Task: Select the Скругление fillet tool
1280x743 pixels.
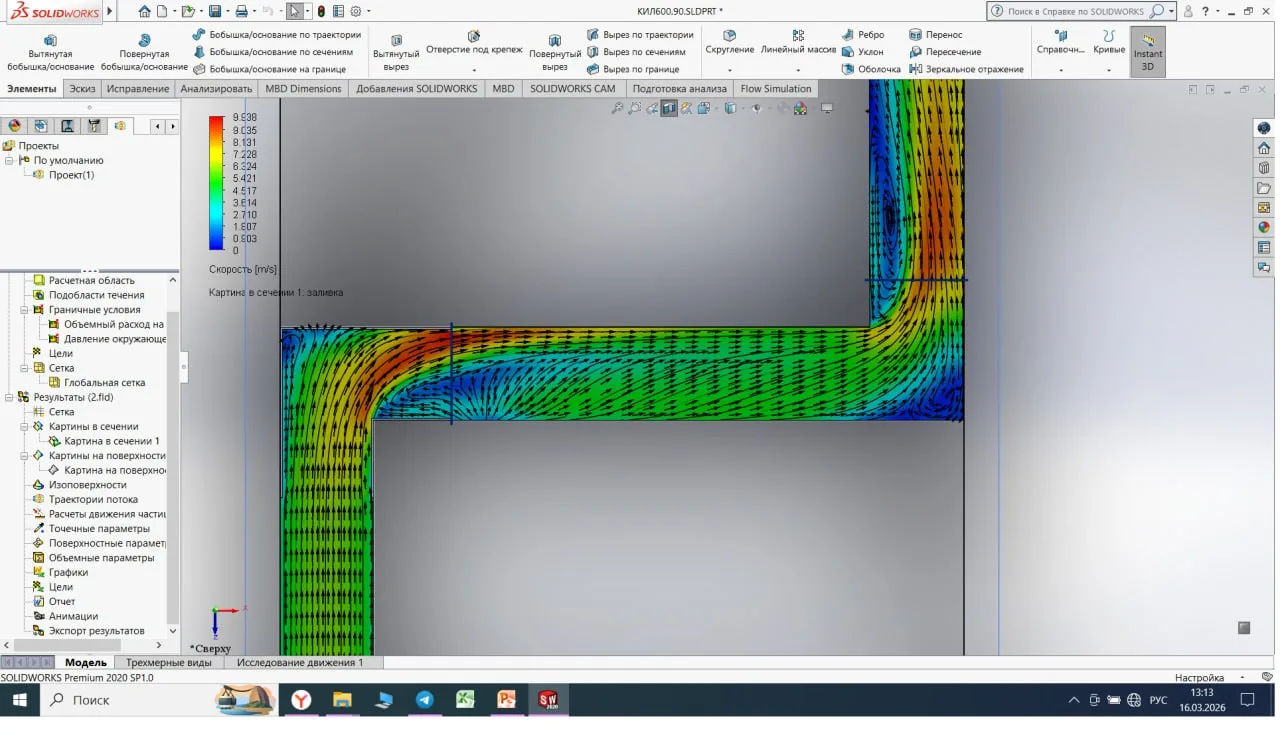Action: click(729, 37)
